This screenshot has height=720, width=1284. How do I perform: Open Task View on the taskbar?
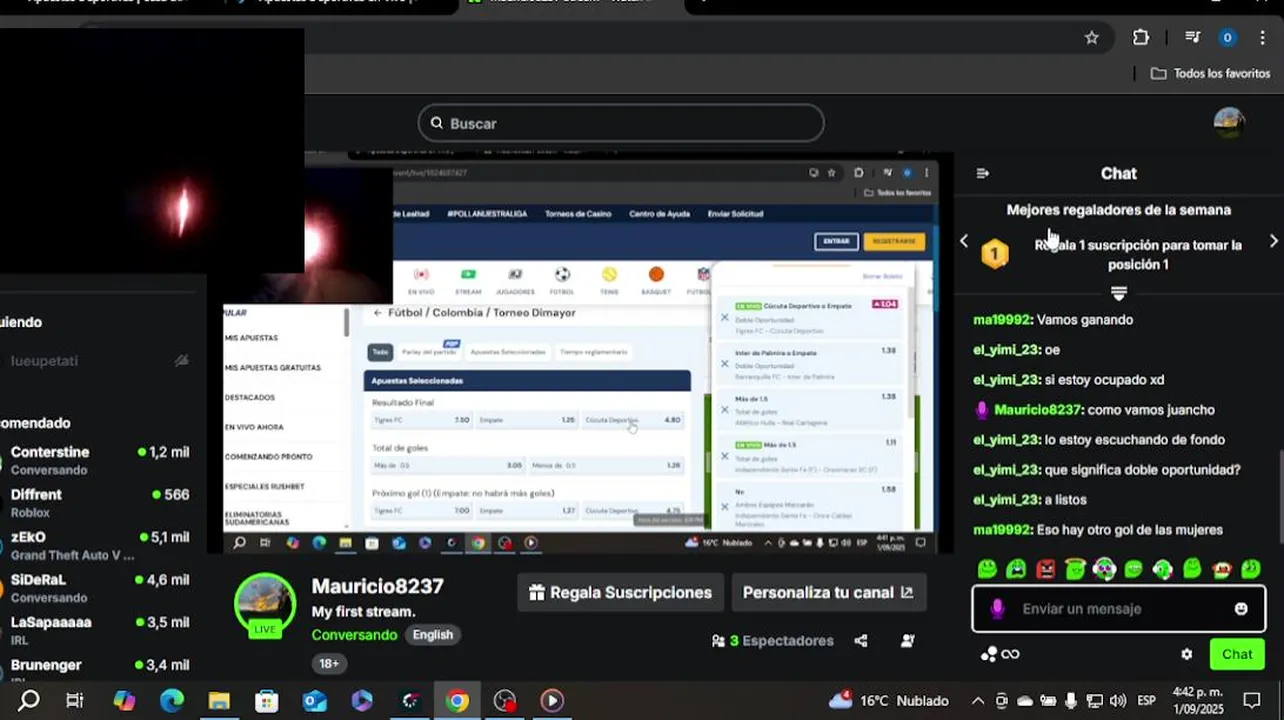(75, 701)
